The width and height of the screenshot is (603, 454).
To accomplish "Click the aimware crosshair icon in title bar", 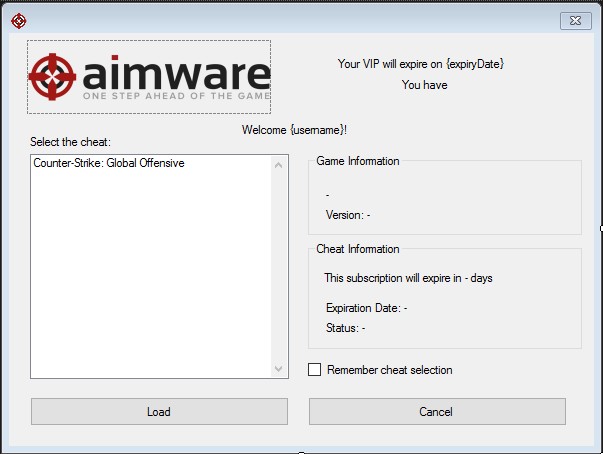I will (18, 21).
